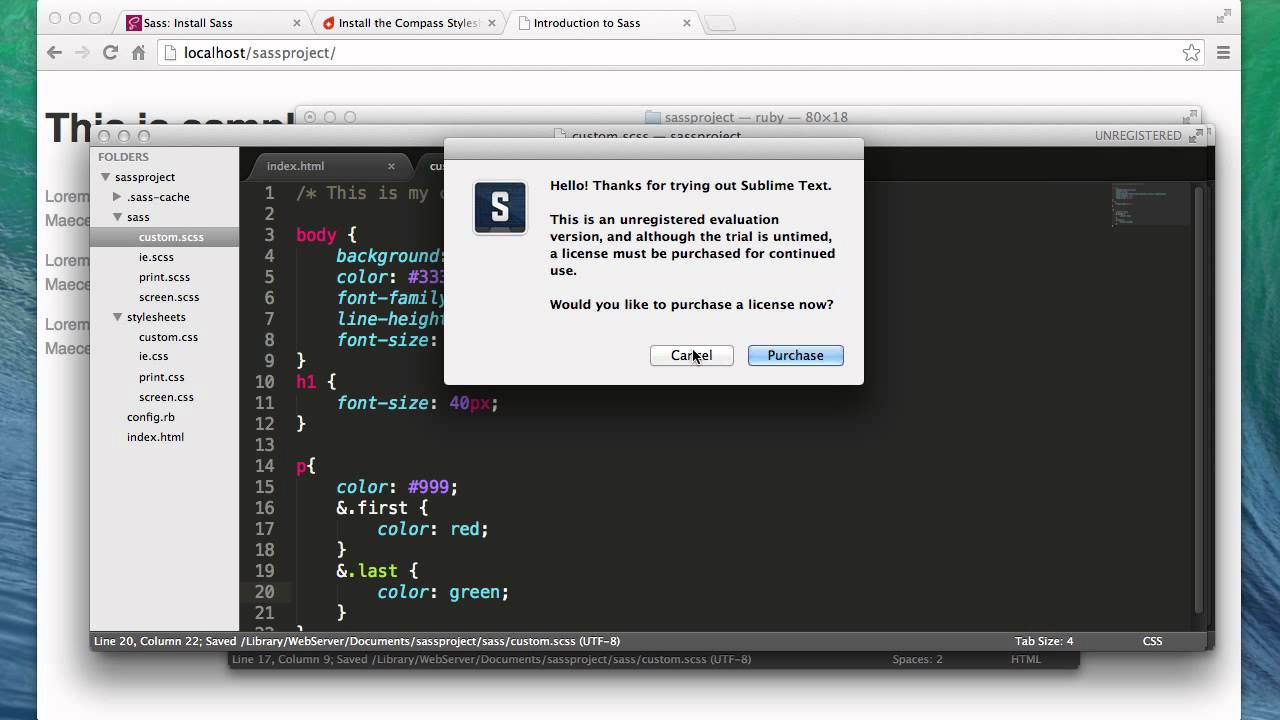
Task: Switch to Install the Compass Stylesheet tab
Action: coord(410,22)
